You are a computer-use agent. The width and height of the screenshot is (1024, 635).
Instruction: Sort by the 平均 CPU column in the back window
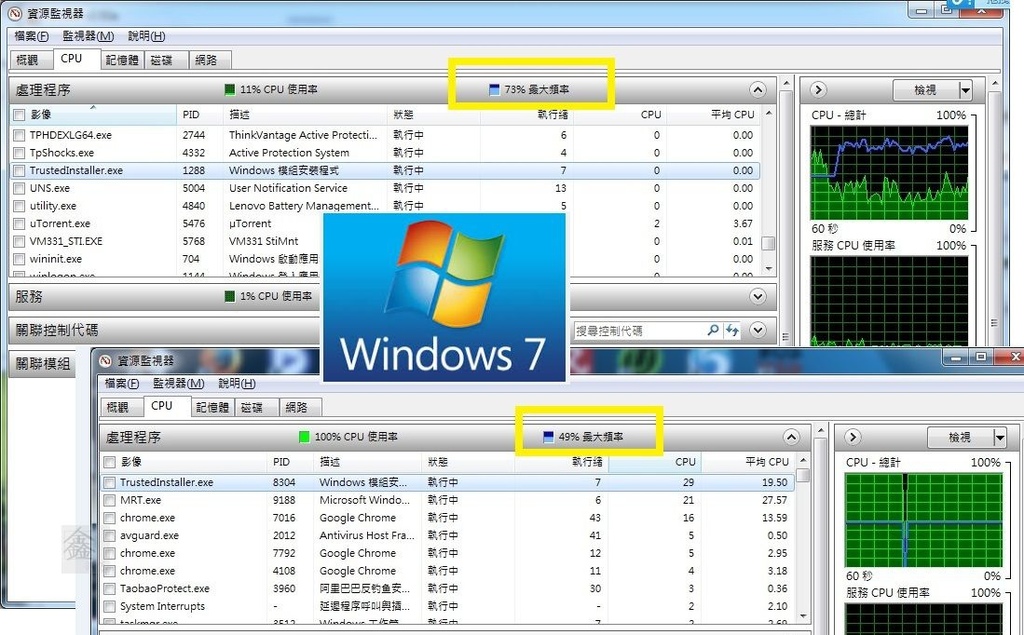(x=713, y=115)
